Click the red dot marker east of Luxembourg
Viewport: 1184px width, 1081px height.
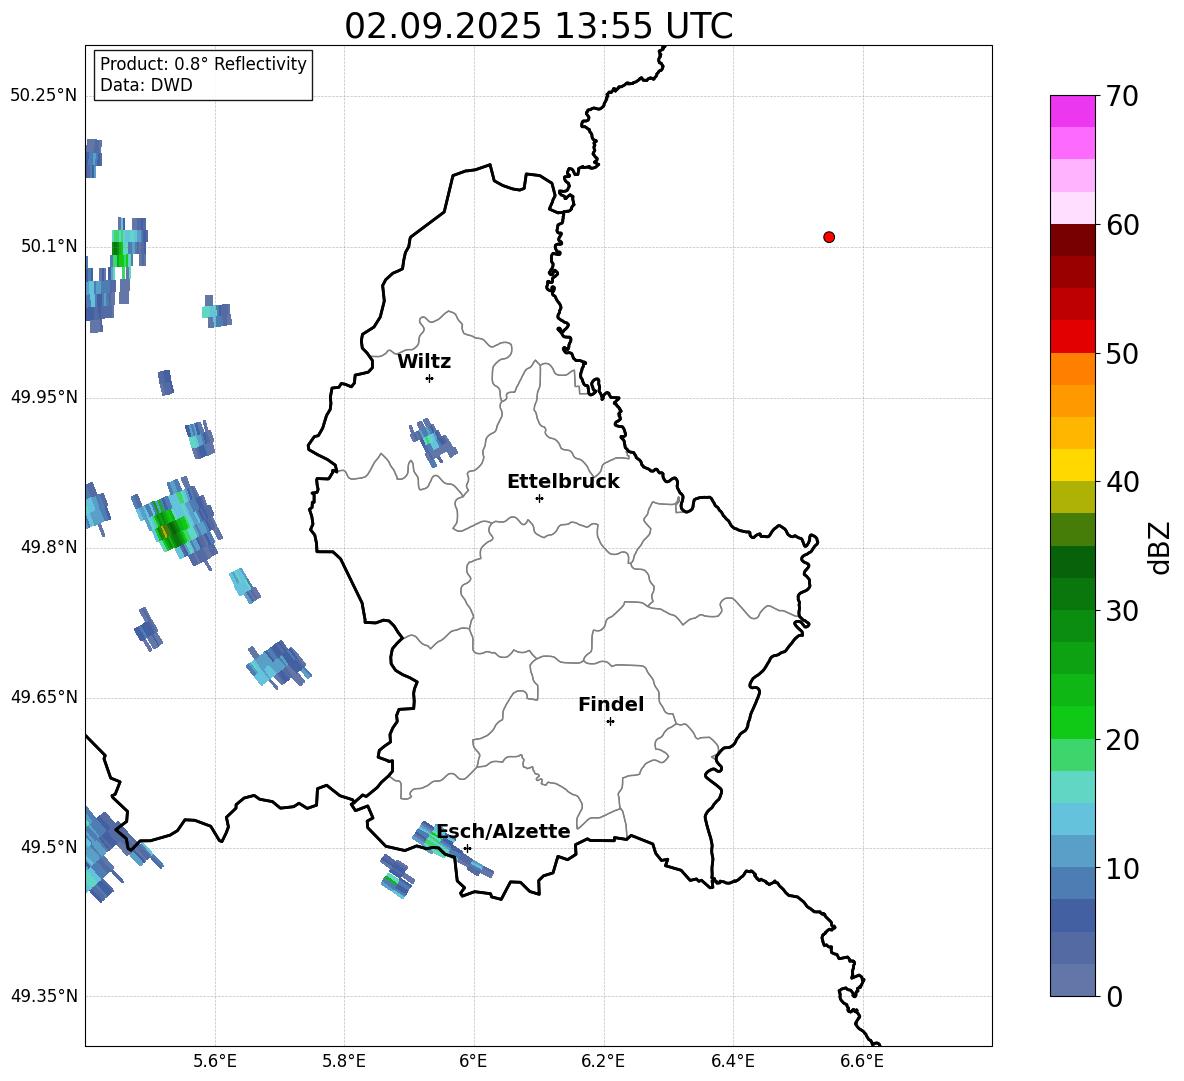tap(829, 237)
